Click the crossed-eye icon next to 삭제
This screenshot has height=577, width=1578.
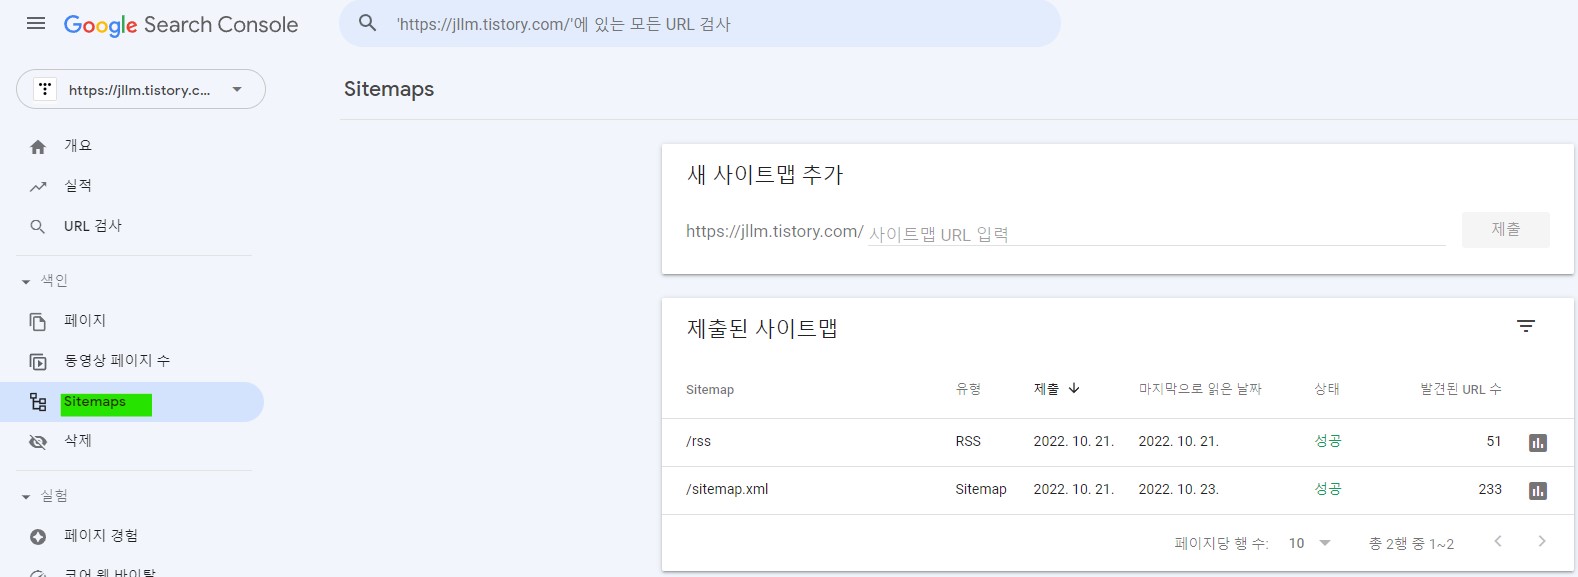(38, 442)
